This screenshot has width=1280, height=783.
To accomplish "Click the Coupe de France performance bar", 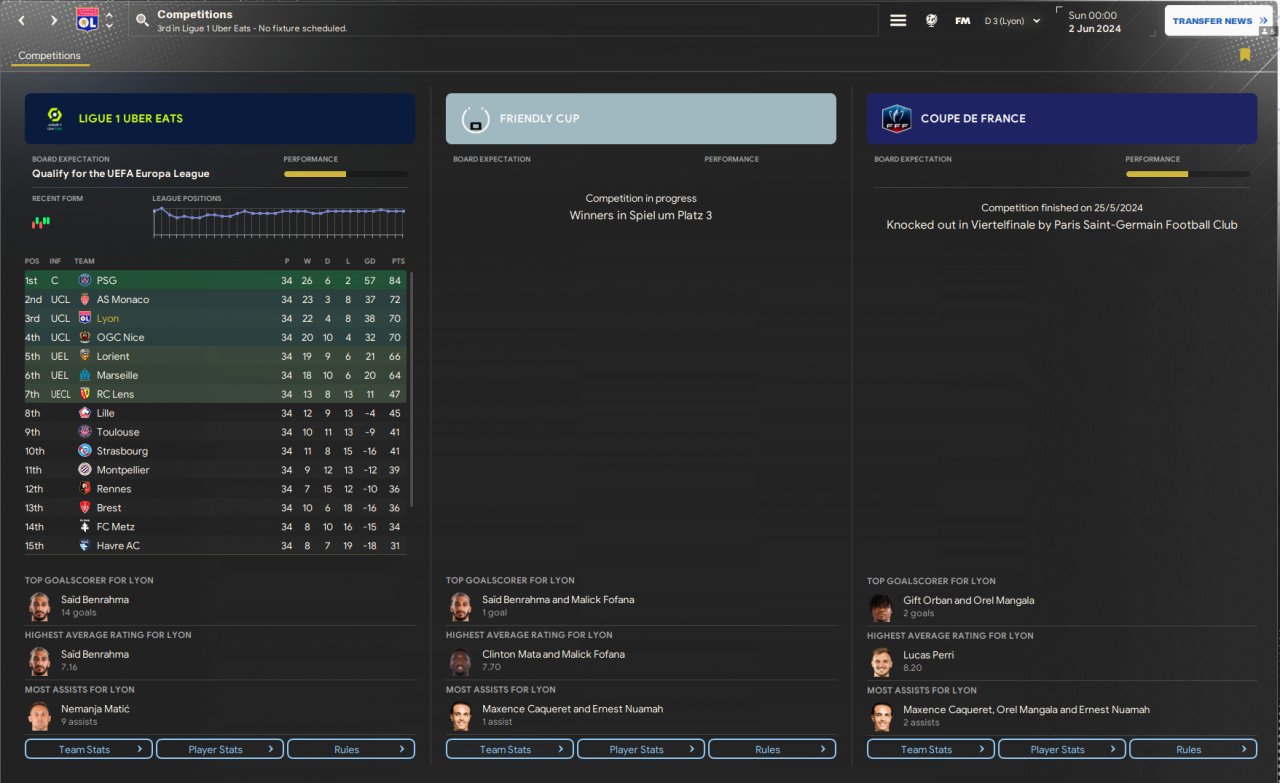I will coord(1187,174).
